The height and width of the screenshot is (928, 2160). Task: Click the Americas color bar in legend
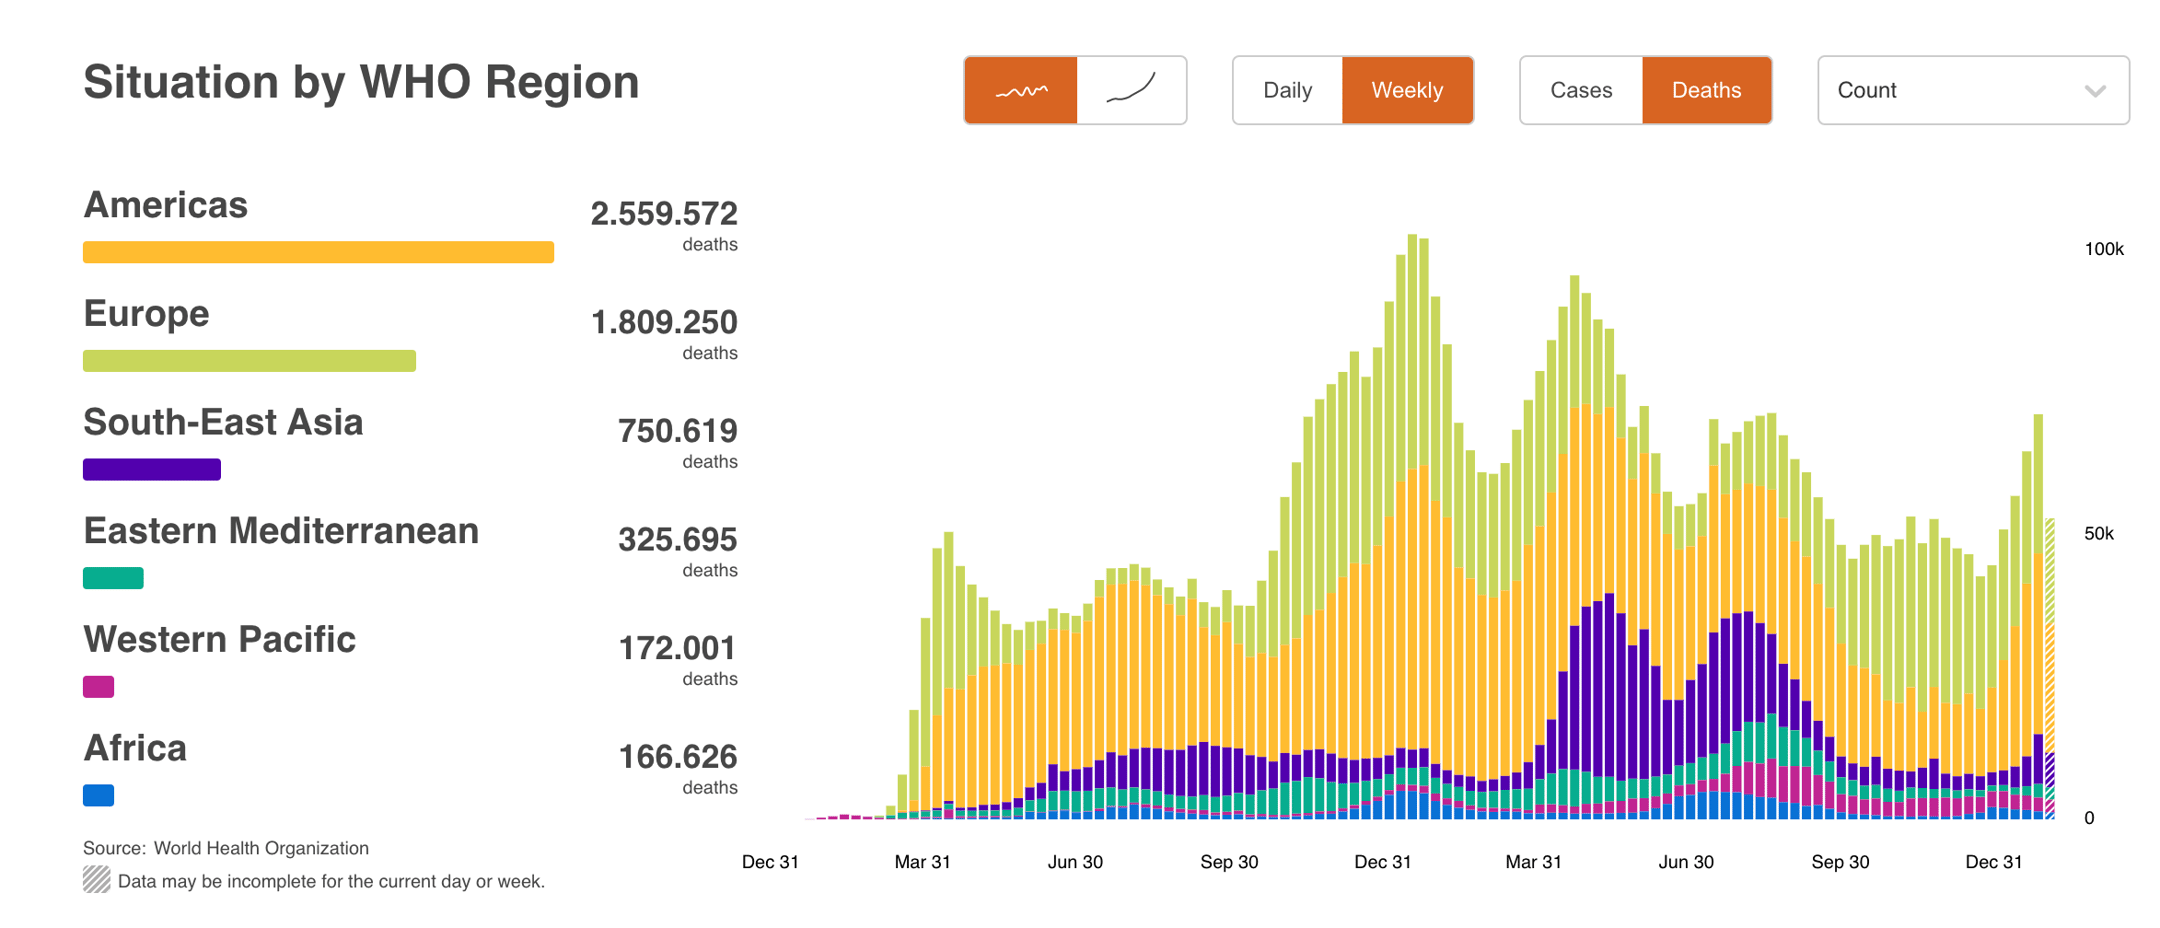click(x=318, y=252)
